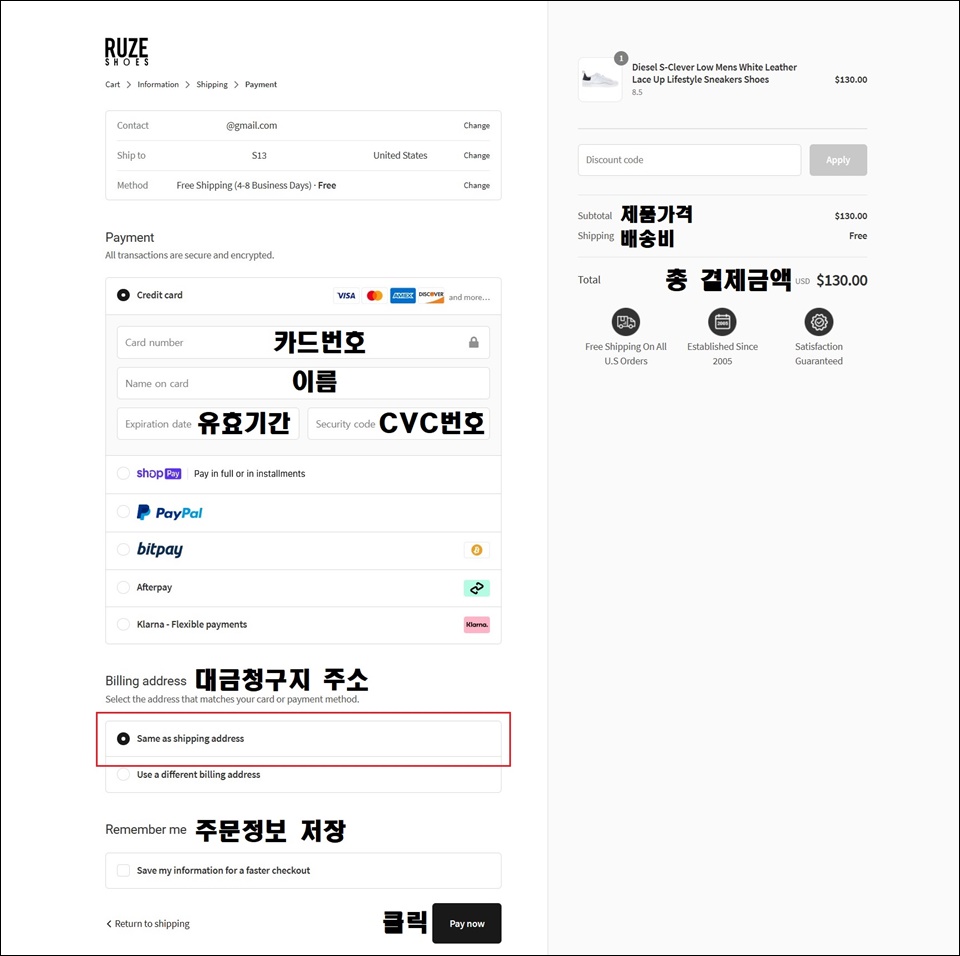Choose PayPal payment radio button
The height and width of the screenshot is (956, 960).
123,511
